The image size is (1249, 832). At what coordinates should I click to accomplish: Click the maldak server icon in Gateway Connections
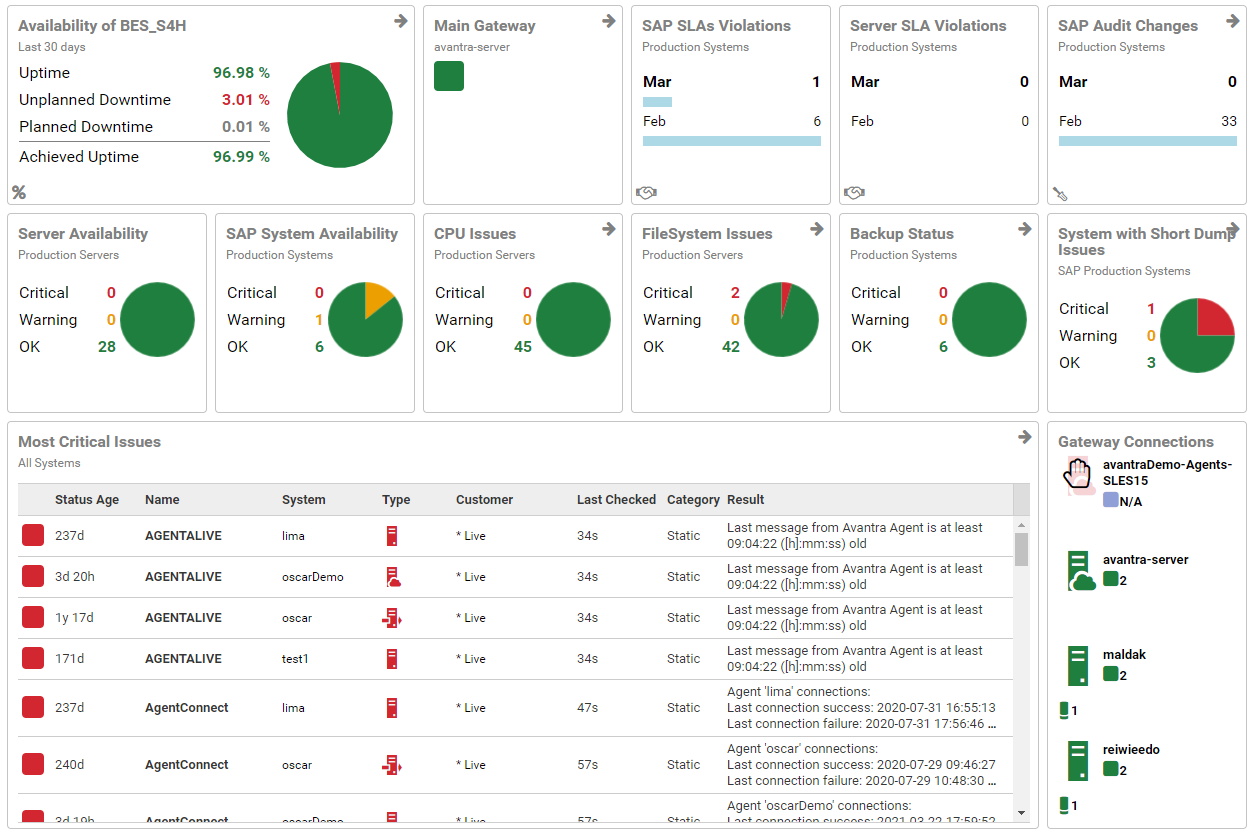coord(1077,665)
